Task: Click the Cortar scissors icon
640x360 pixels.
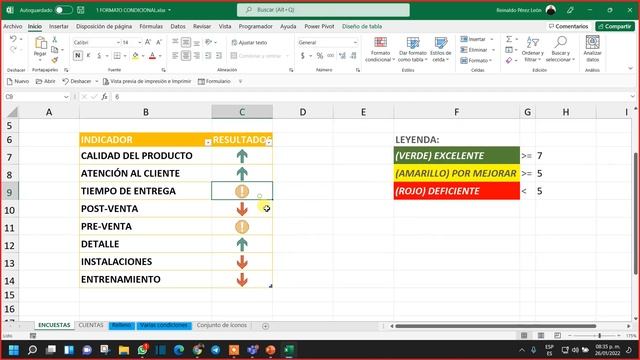Action: [x=54, y=40]
